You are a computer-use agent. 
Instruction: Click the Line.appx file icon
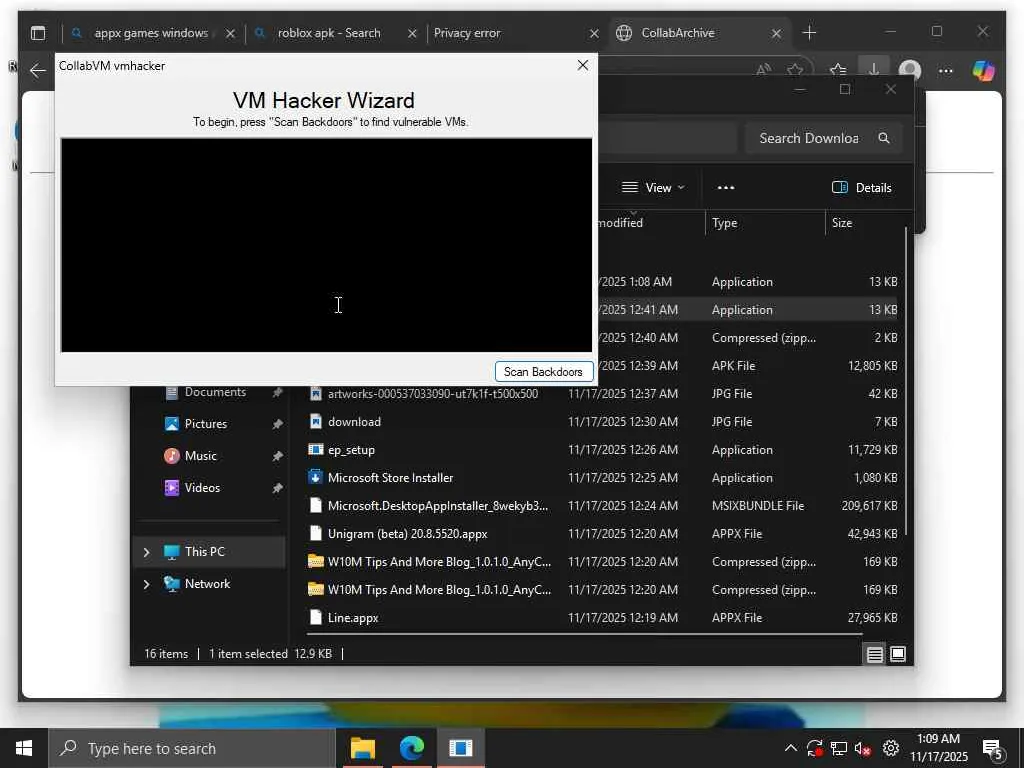[315, 617]
